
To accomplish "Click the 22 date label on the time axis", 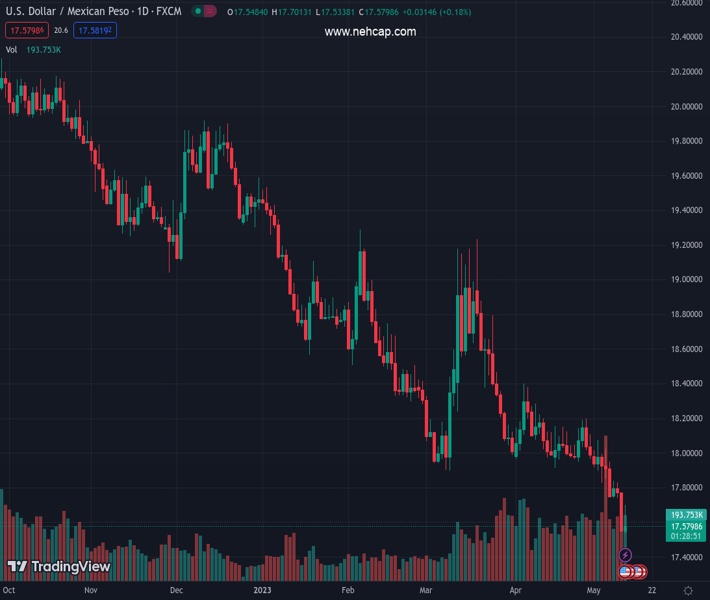I will 652,590.
